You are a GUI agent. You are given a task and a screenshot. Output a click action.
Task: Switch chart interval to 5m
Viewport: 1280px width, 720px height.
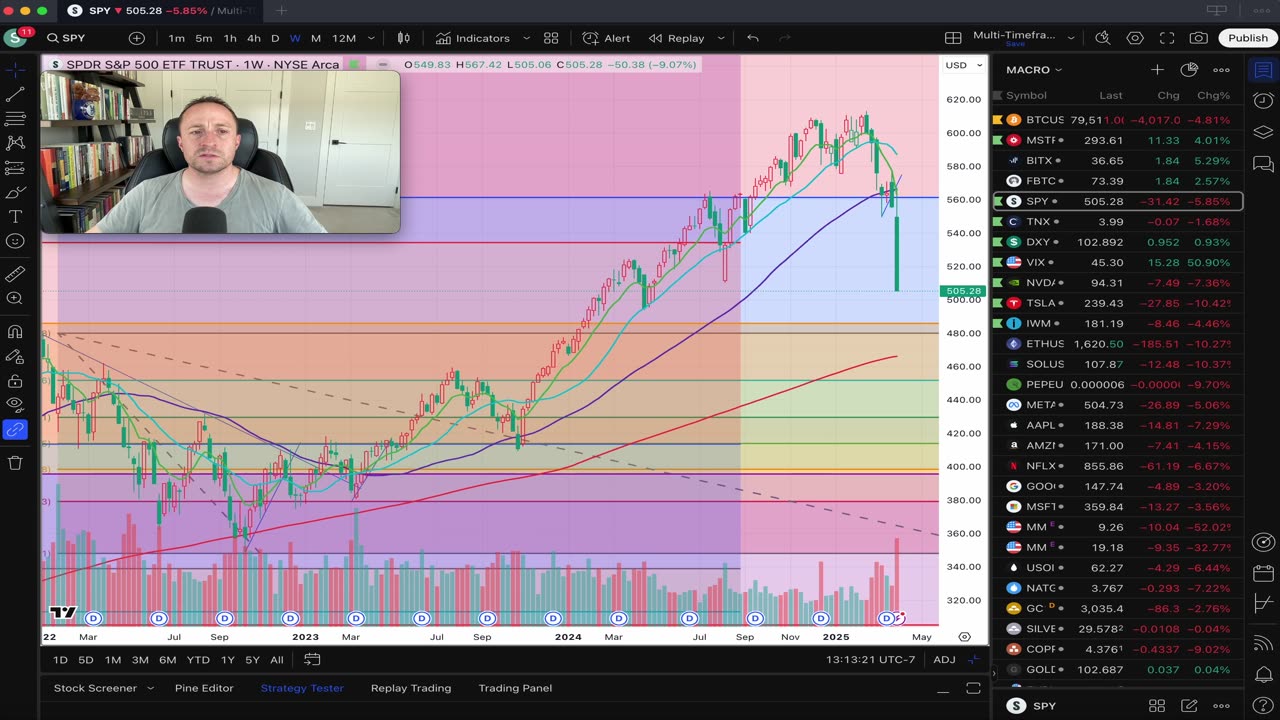(203, 38)
